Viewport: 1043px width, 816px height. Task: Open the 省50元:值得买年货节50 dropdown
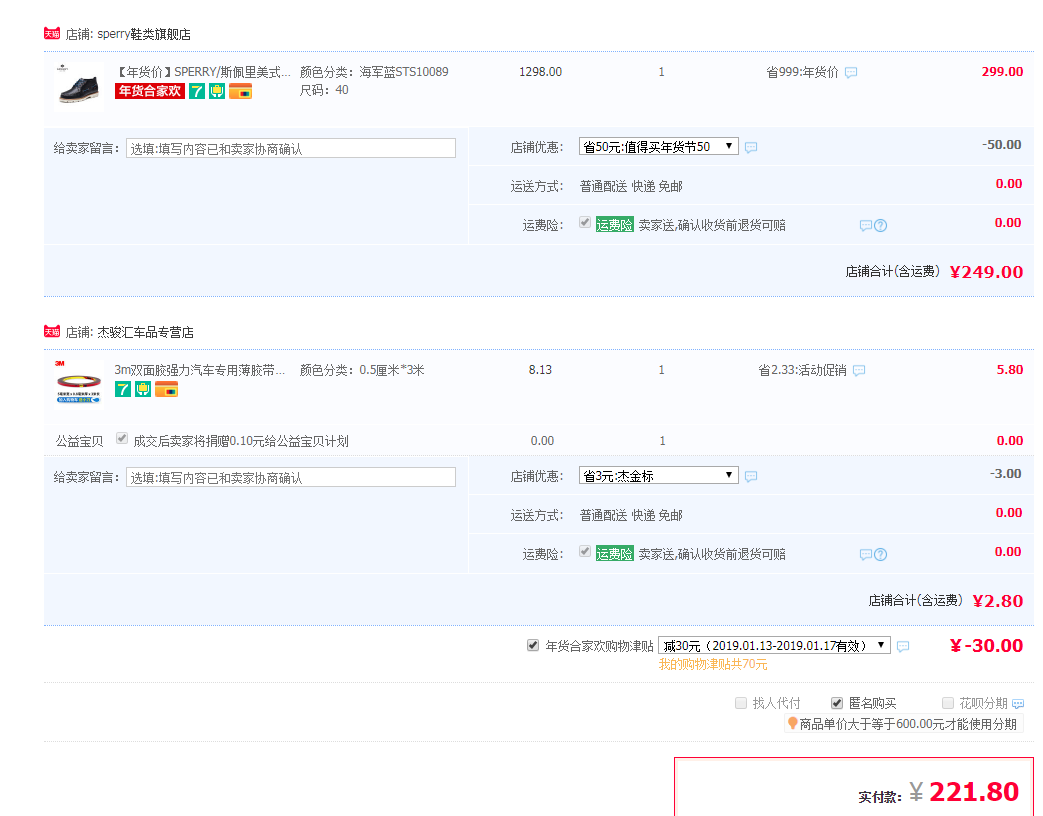(659, 146)
